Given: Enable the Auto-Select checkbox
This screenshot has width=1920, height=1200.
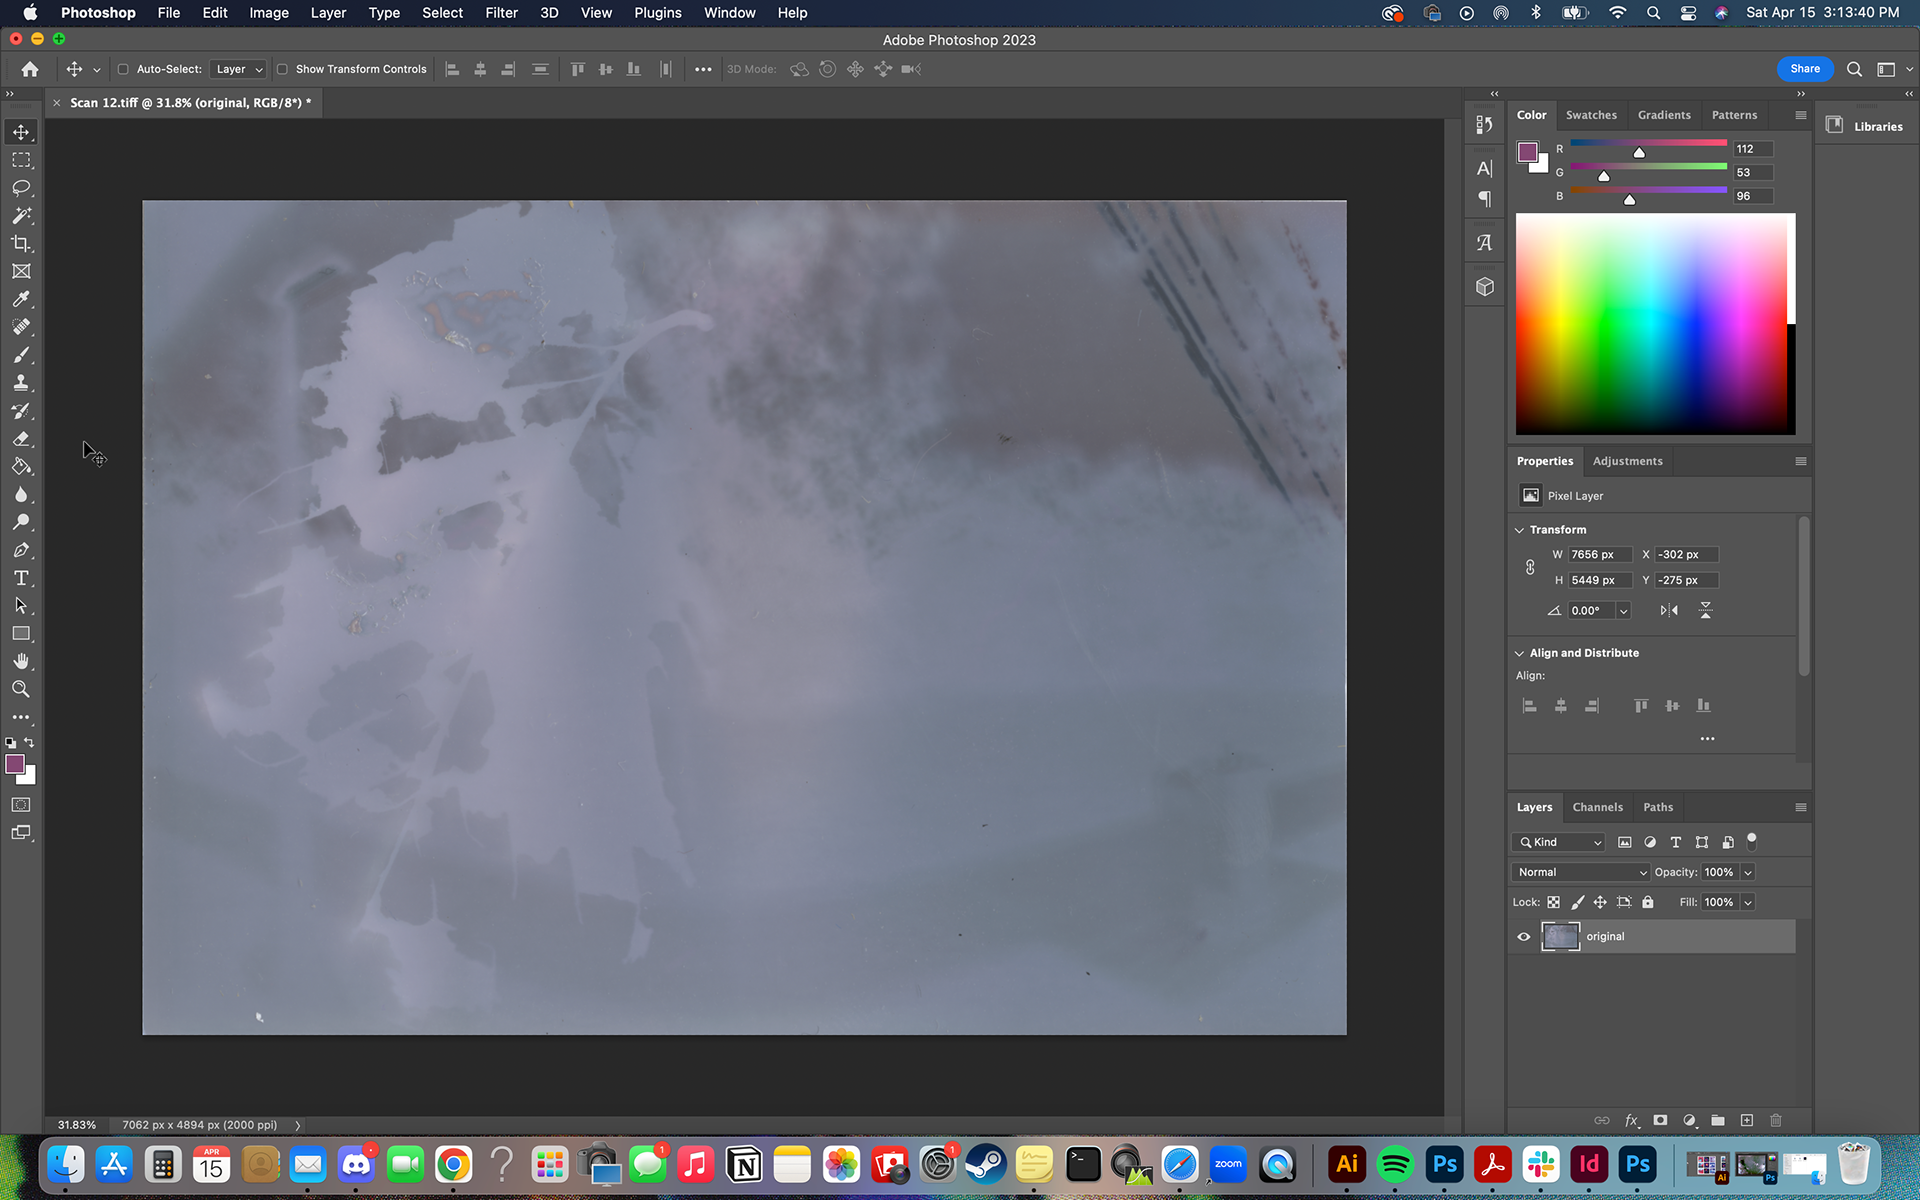Looking at the screenshot, I should 122,69.
